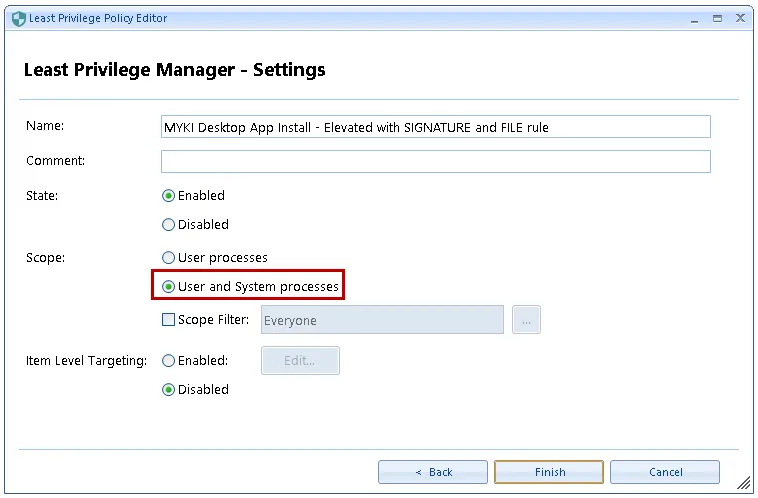Turn on Item Level Targeting Enabled option
This screenshot has width=758, height=498.
[x=168, y=361]
